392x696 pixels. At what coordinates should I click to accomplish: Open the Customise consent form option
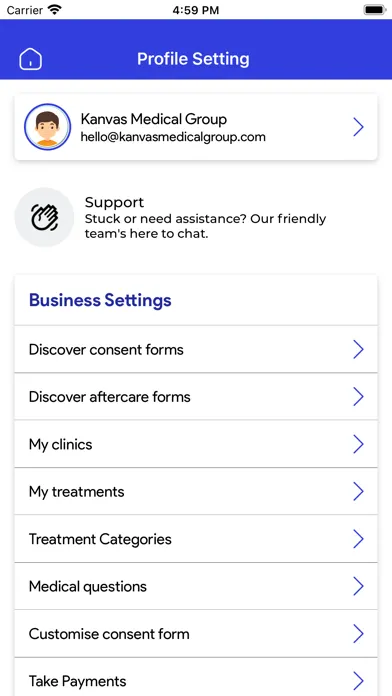pos(196,634)
